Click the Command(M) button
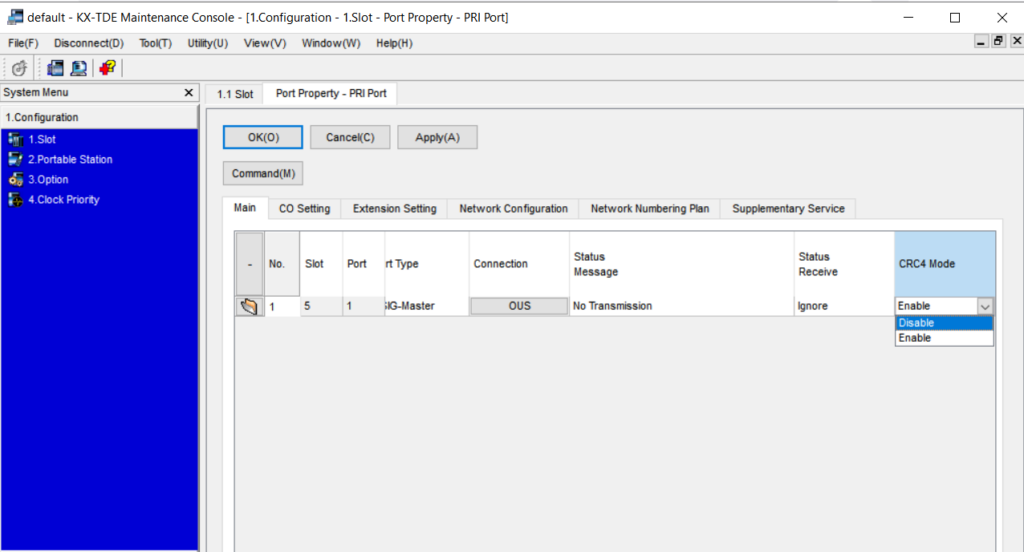The height and width of the screenshot is (552, 1024). (x=262, y=173)
